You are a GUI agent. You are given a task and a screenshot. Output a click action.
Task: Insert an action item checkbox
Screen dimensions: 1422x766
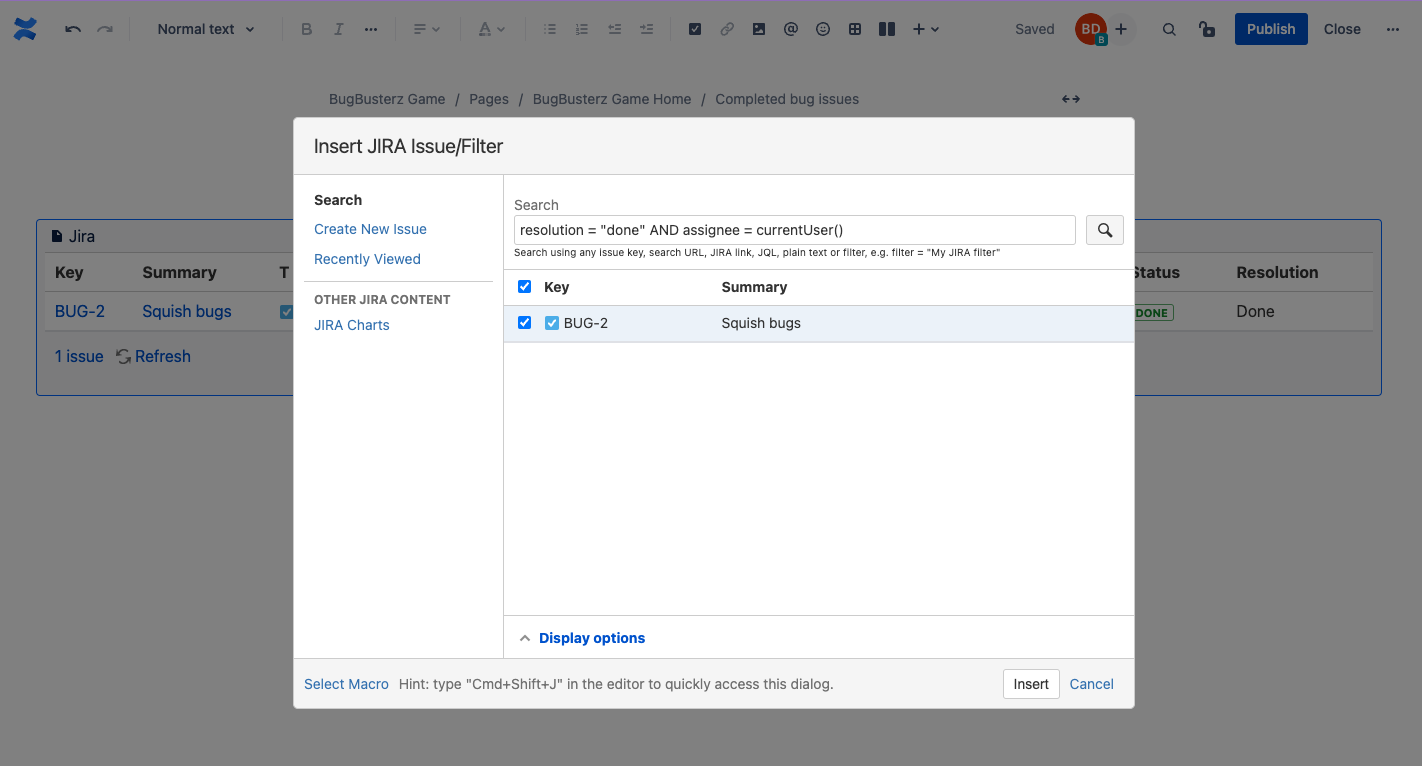[x=695, y=29]
